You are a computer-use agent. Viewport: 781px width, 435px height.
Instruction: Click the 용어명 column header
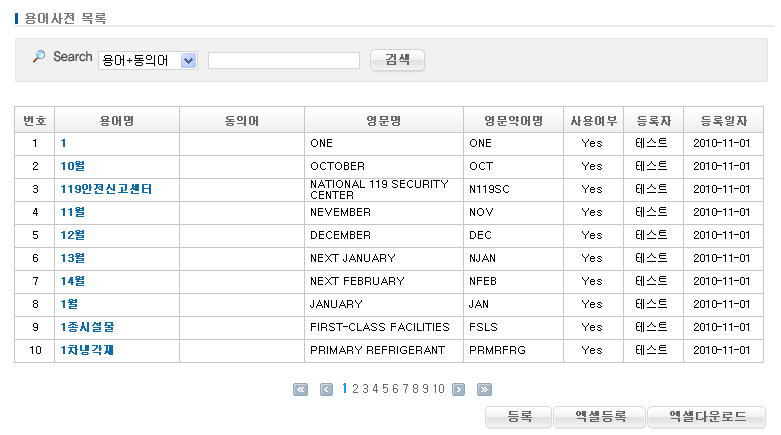(117, 121)
